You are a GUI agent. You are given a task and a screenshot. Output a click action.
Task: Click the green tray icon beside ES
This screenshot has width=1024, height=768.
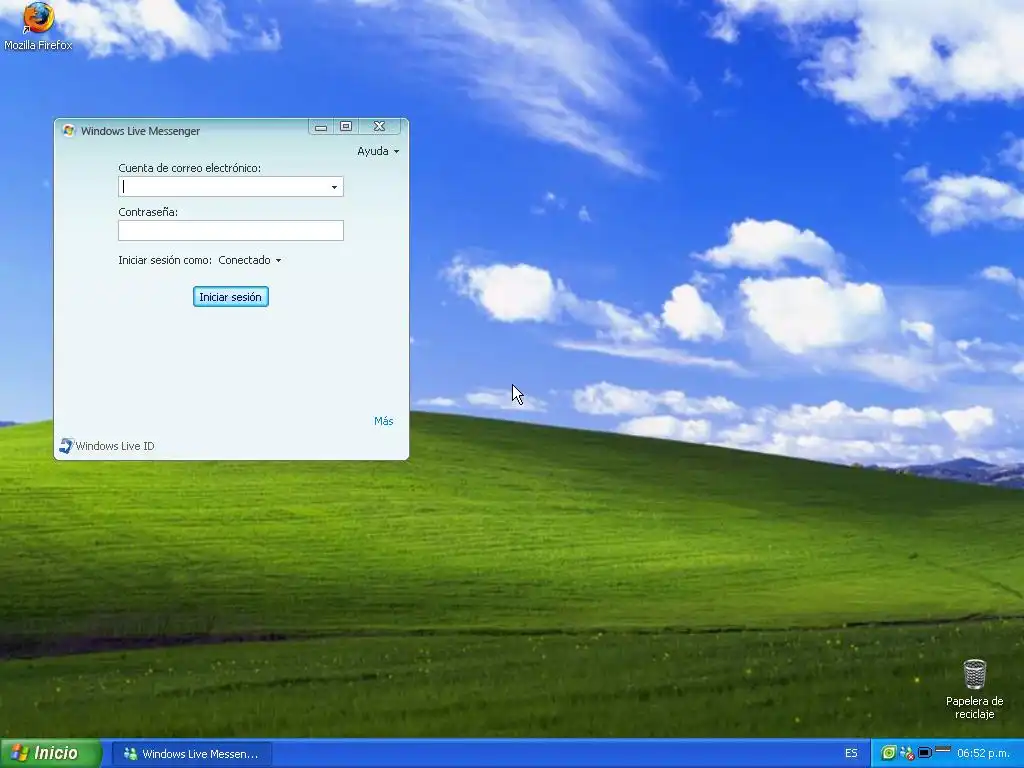pyautogui.click(x=888, y=753)
